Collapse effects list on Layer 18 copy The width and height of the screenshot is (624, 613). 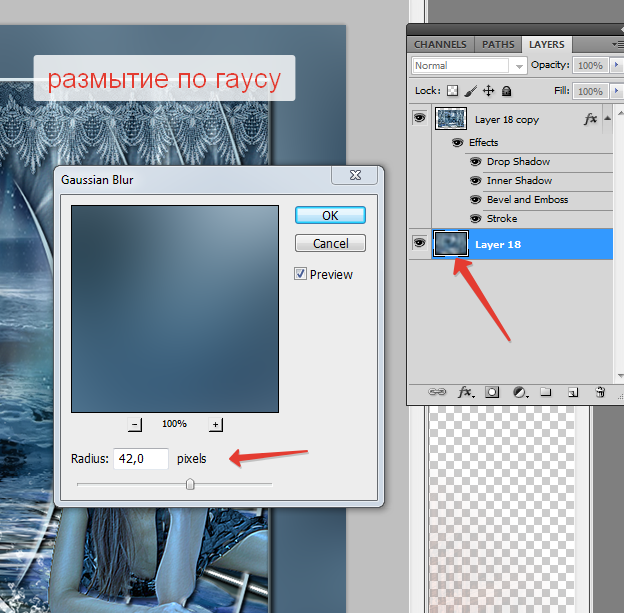pyautogui.click(x=608, y=118)
